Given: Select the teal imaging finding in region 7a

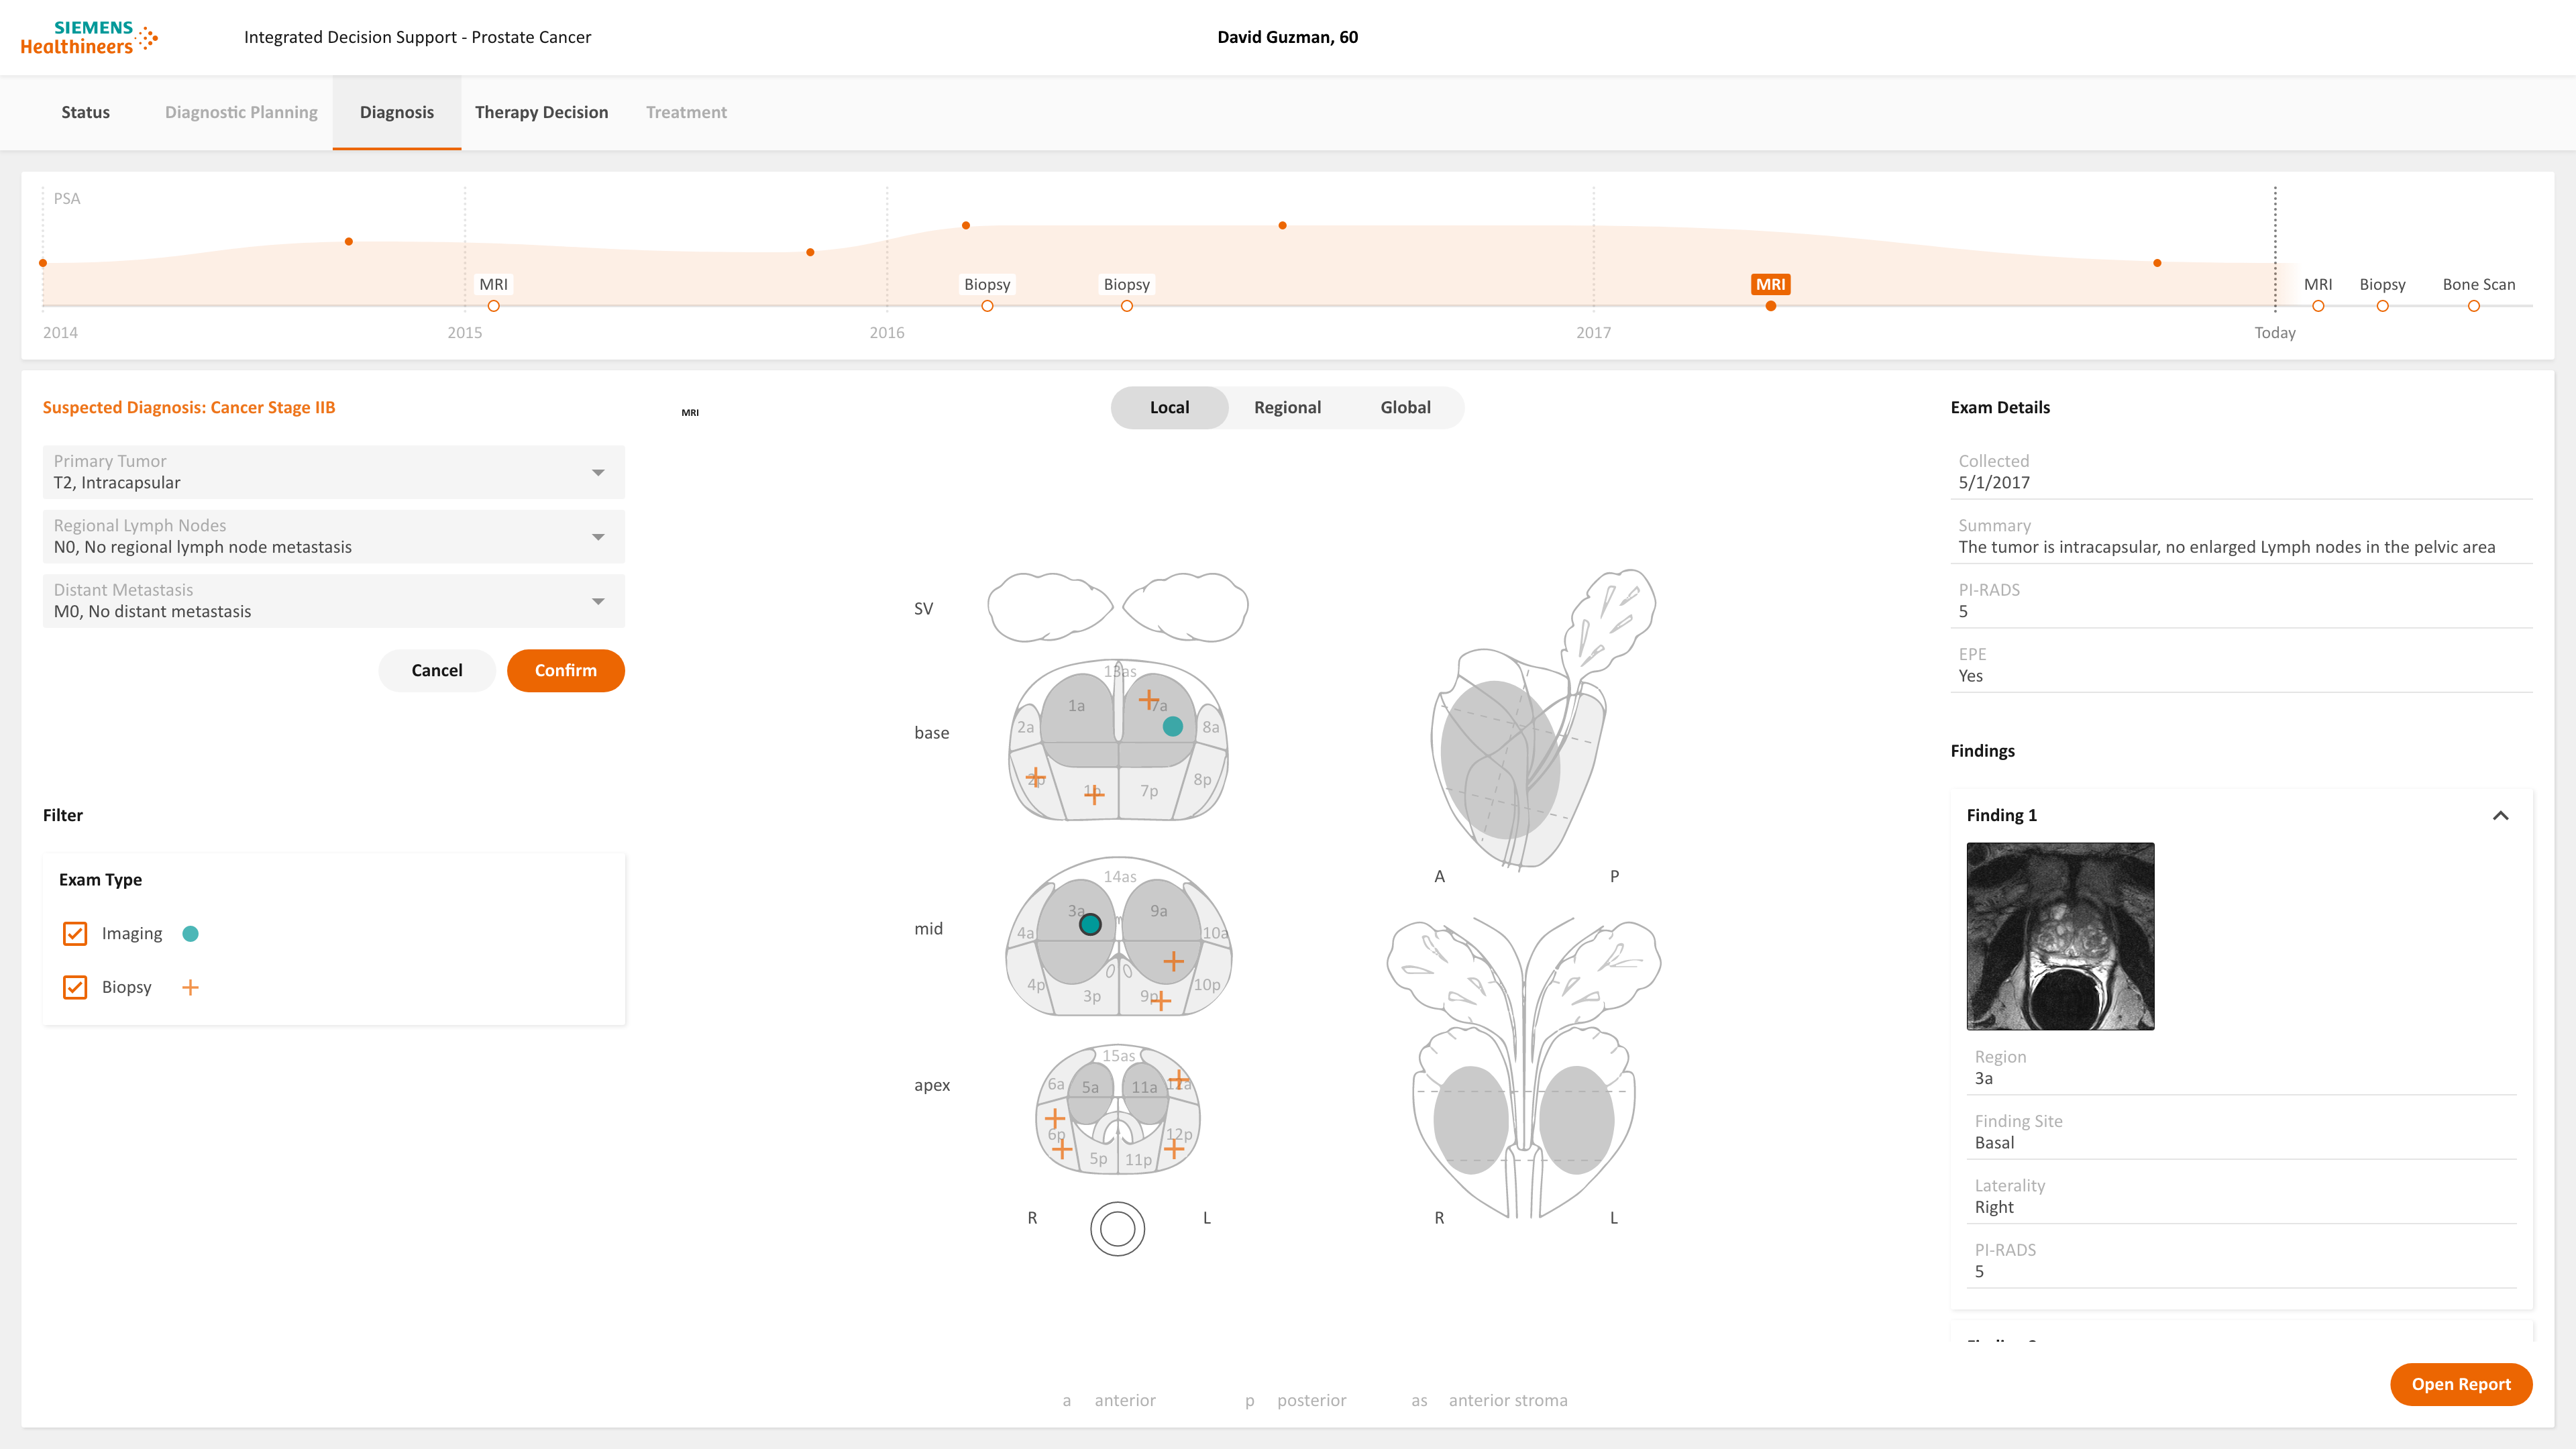Looking at the screenshot, I should 1173,727.
